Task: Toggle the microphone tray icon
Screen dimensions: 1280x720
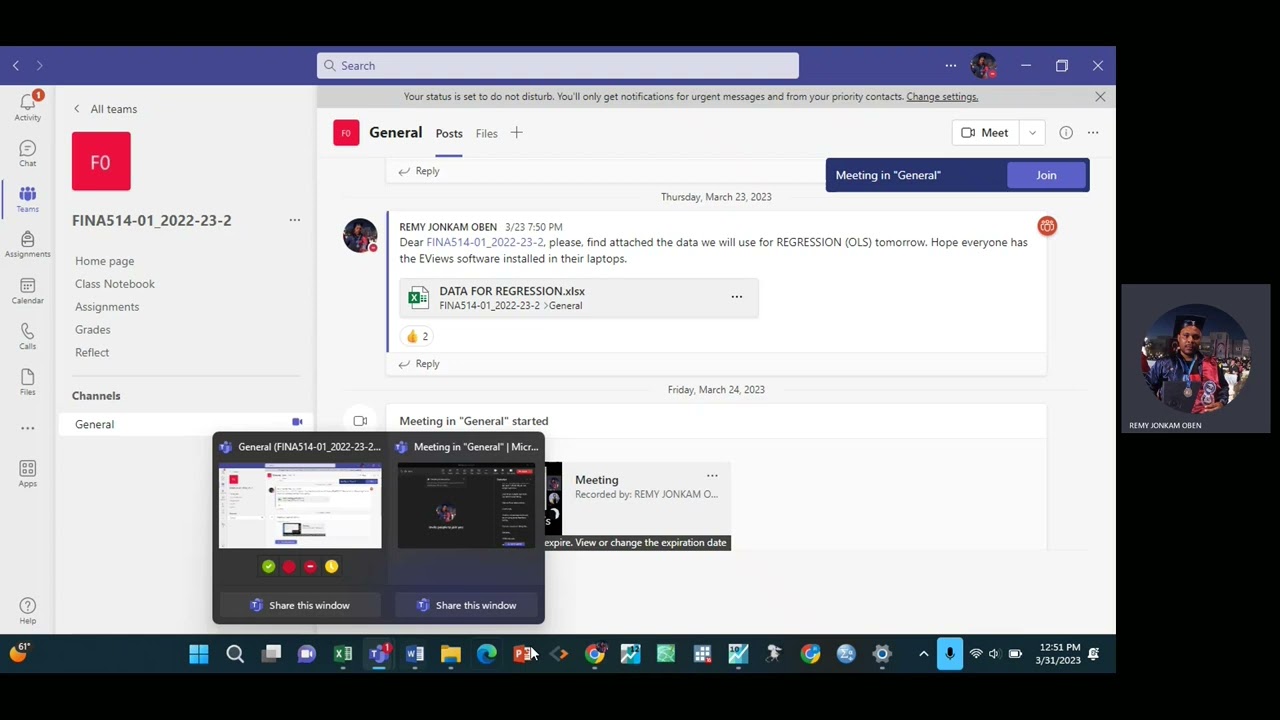Action: tap(949, 654)
